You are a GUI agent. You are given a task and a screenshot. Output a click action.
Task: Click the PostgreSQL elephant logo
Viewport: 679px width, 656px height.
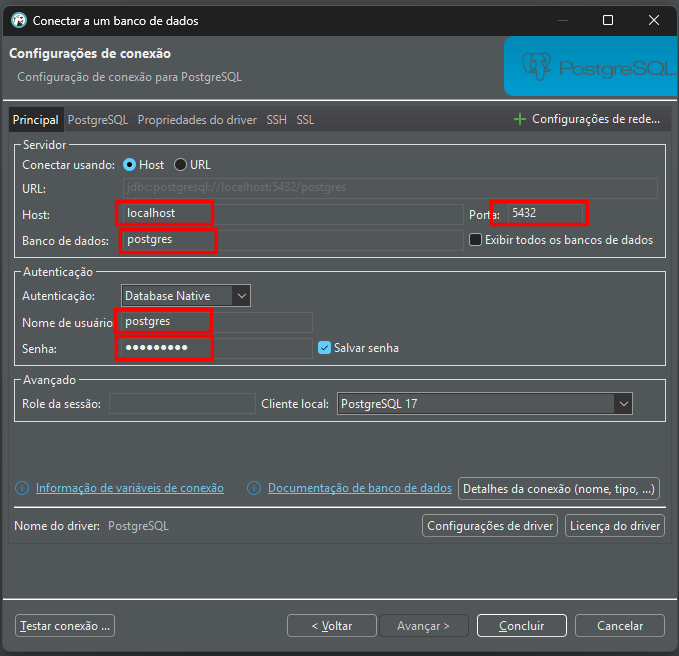click(x=537, y=68)
